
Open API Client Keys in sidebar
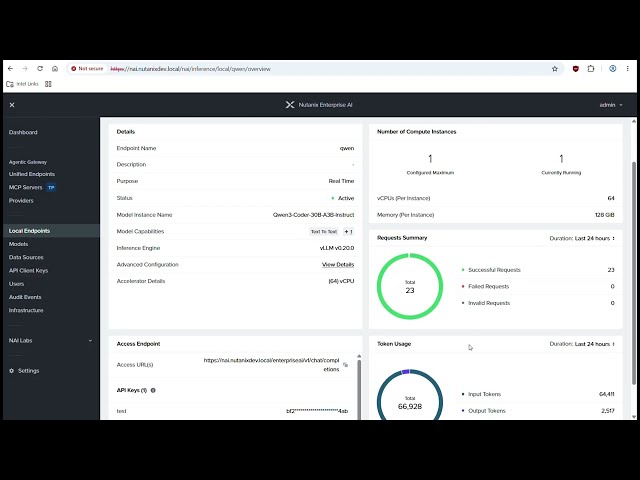click(28, 270)
